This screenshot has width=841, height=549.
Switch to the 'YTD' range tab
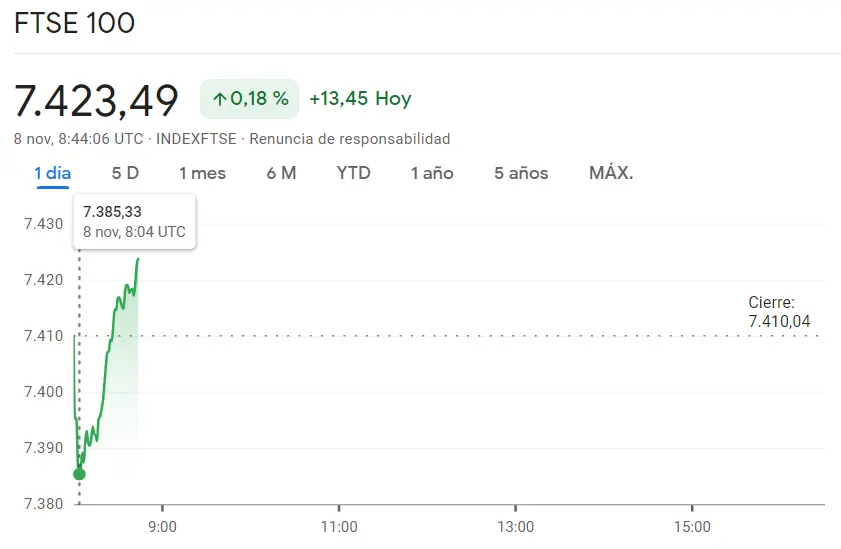tap(353, 173)
